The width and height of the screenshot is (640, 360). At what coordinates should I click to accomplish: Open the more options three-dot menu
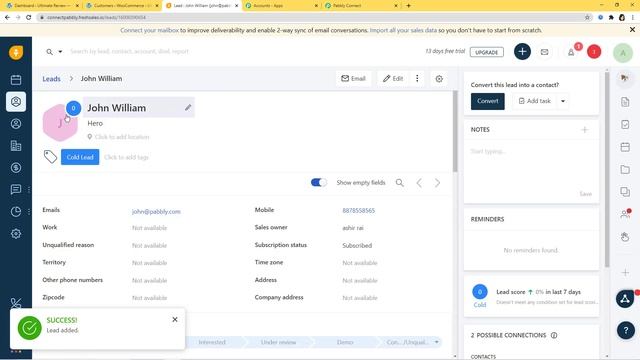click(x=417, y=78)
